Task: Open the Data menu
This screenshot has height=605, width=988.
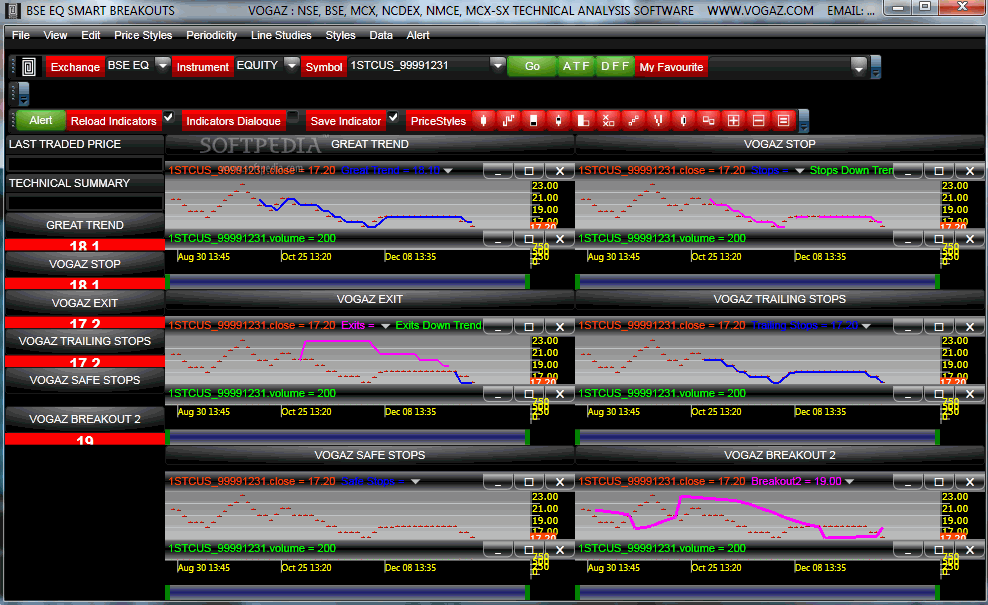Action: 381,35
